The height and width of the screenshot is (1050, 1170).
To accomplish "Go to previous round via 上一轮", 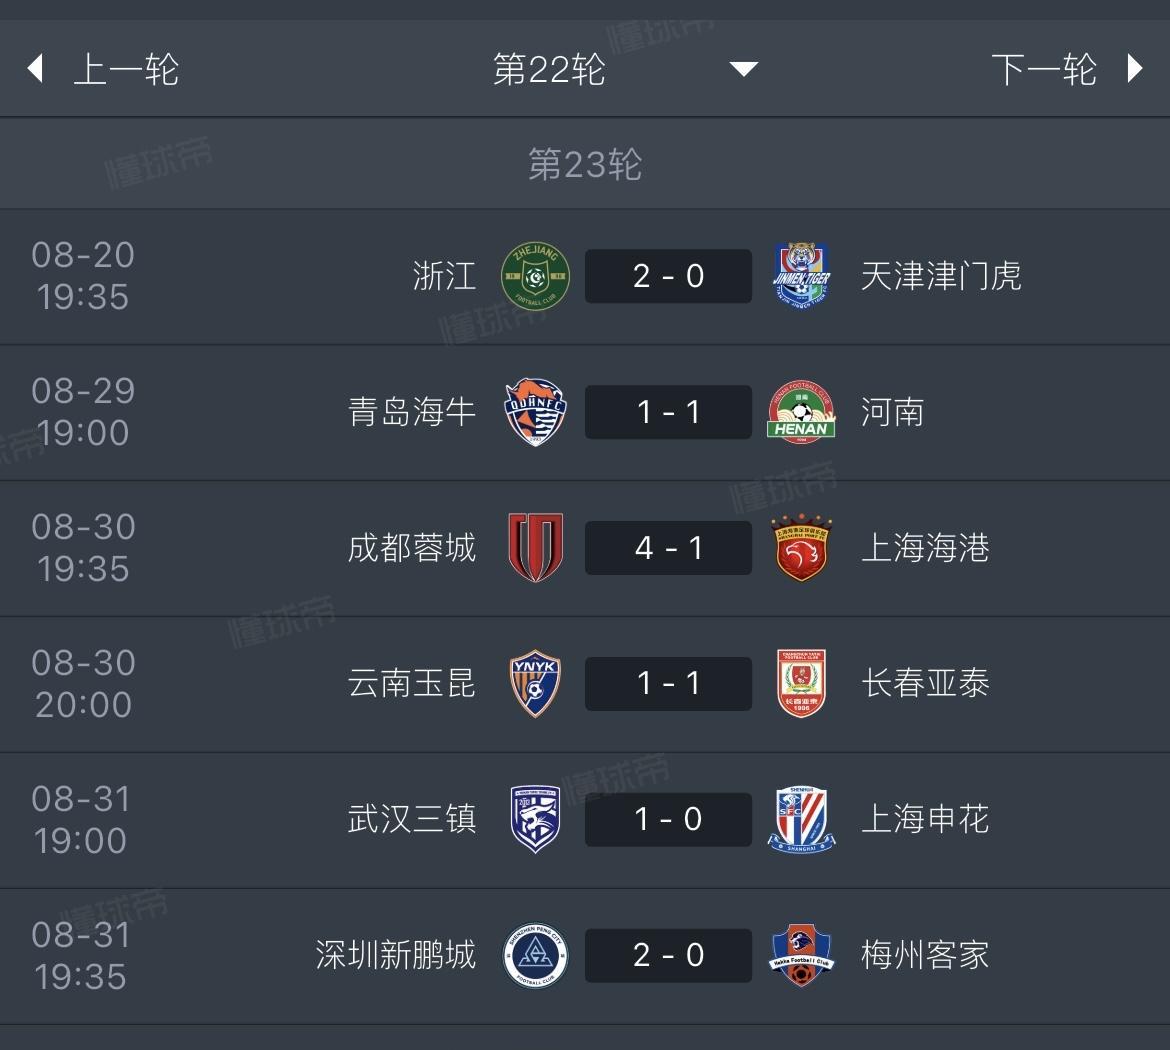I will point(126,69).
